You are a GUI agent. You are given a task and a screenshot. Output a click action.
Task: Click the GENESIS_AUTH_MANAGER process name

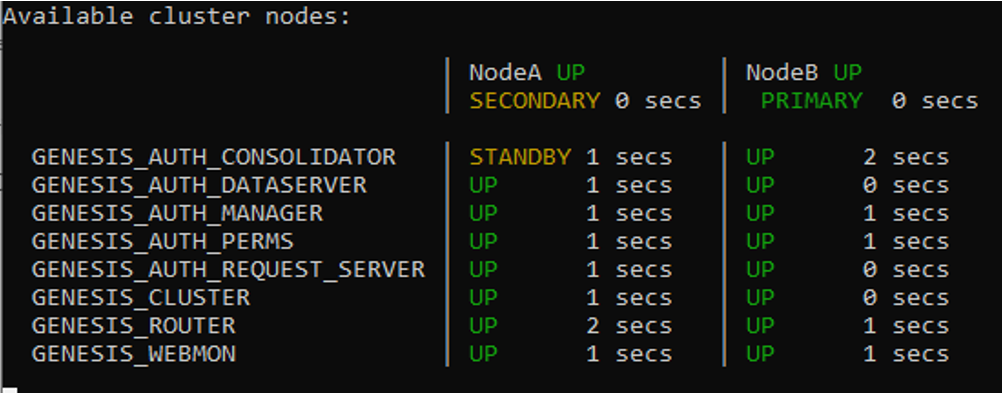pyautogui.click(x=177, y=213)
